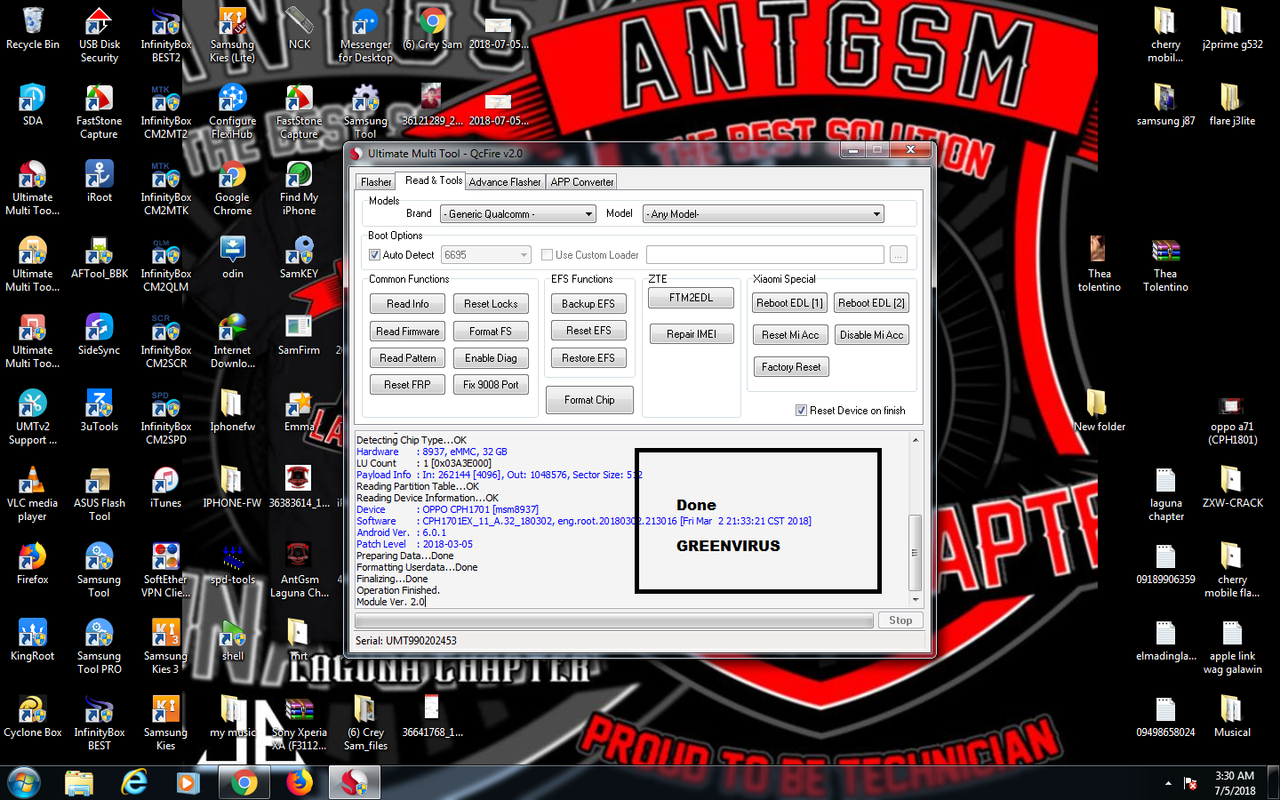The image size is (1280, 800).
Task: Open Samsung Kies (Lite) desktop icon
Action: coord(232,34)
